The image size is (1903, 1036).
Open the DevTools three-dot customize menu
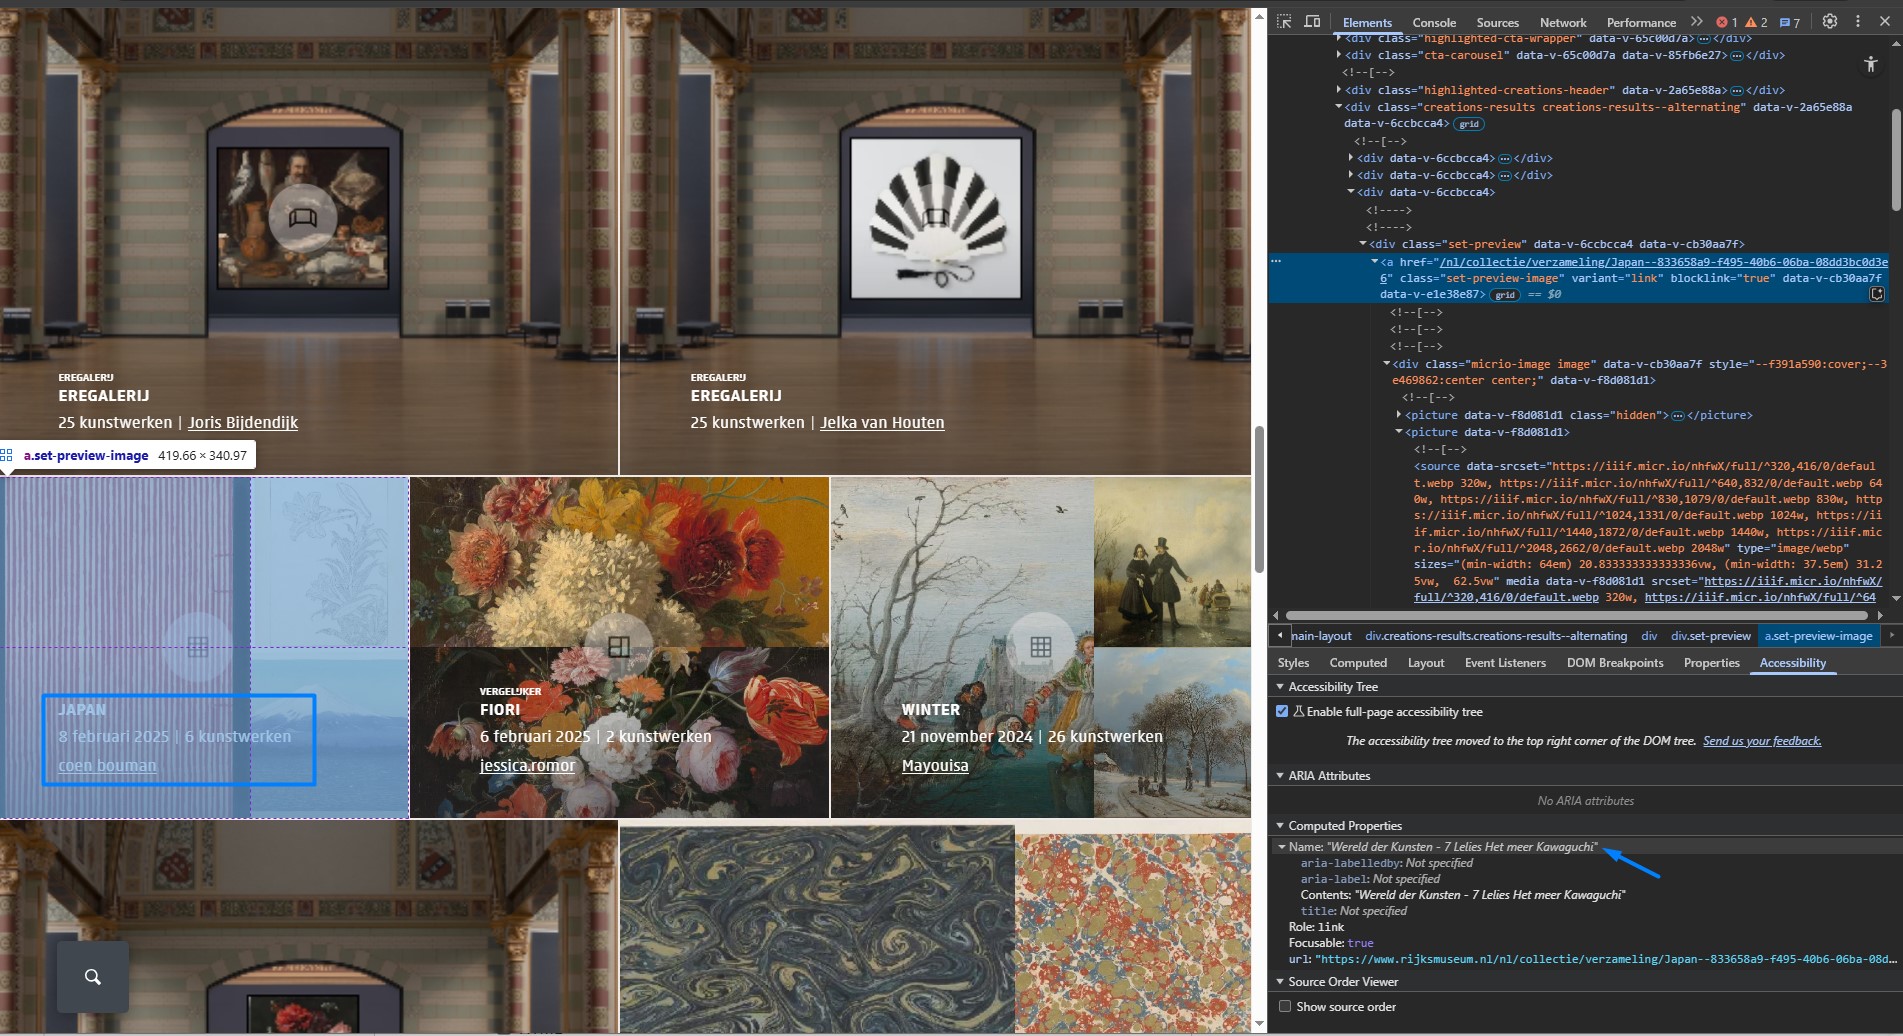1858,21
